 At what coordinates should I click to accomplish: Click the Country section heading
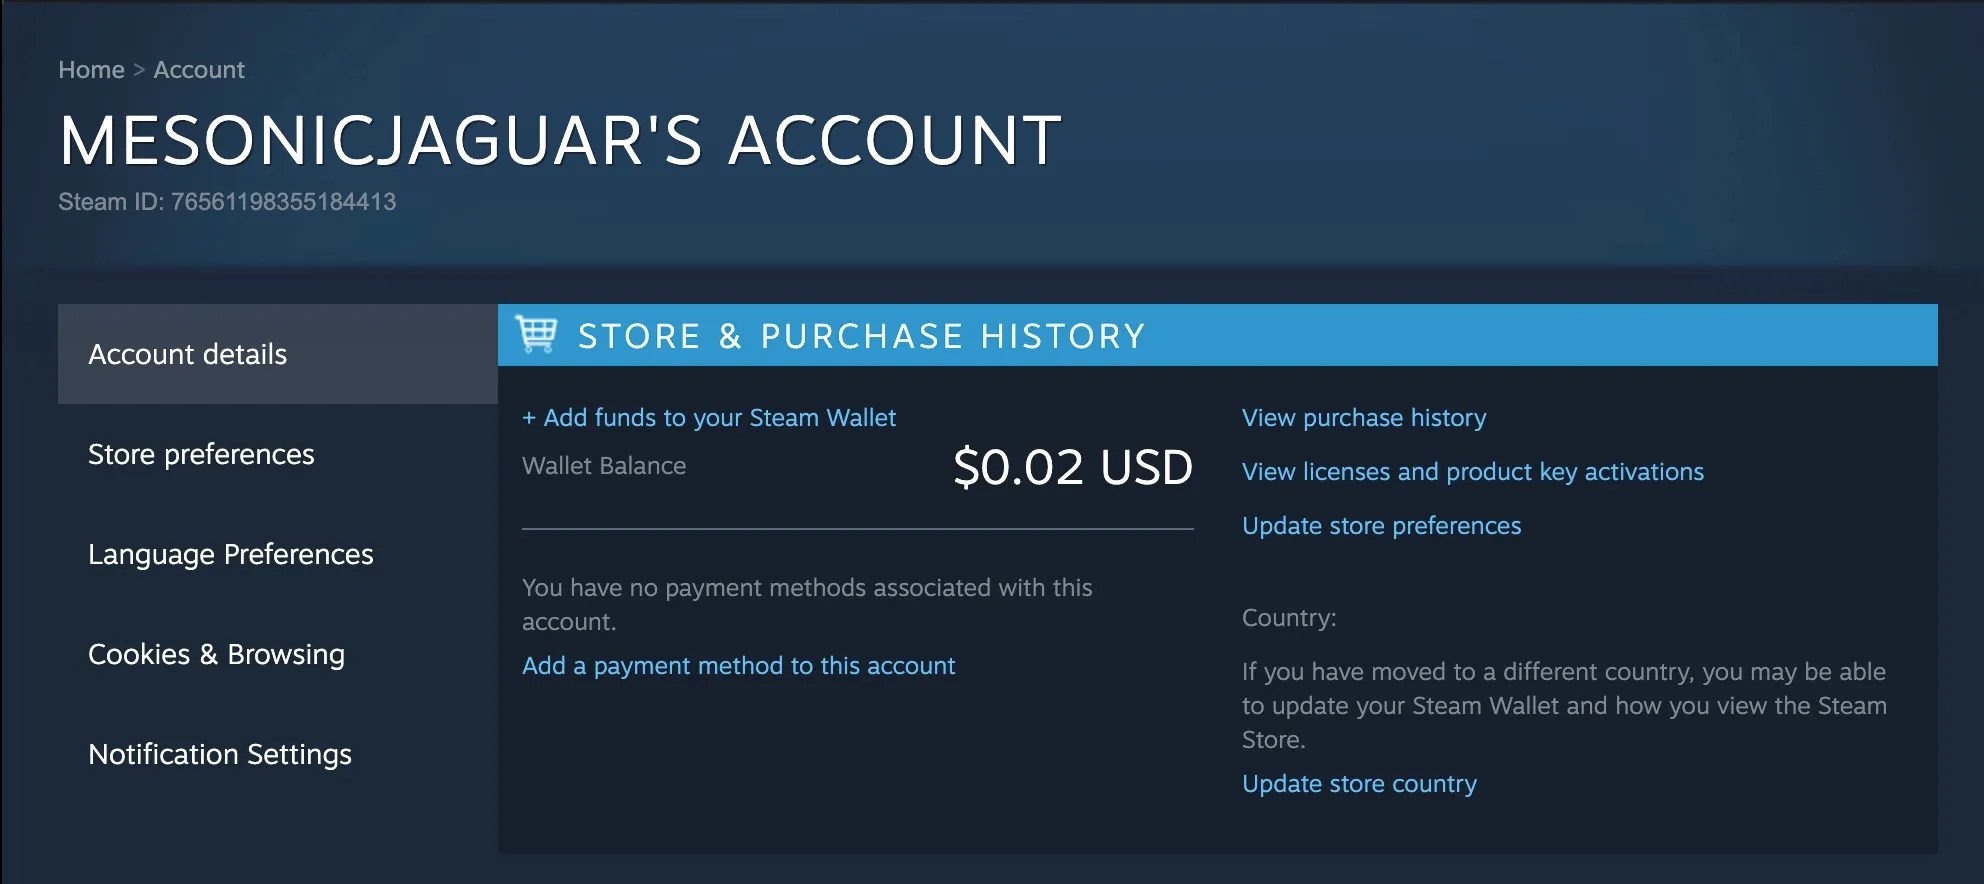1288,617
